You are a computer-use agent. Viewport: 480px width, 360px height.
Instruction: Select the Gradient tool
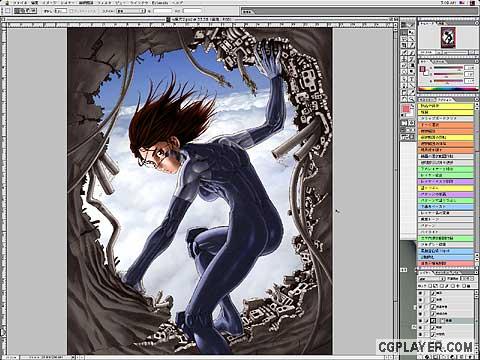click(411, 65)
